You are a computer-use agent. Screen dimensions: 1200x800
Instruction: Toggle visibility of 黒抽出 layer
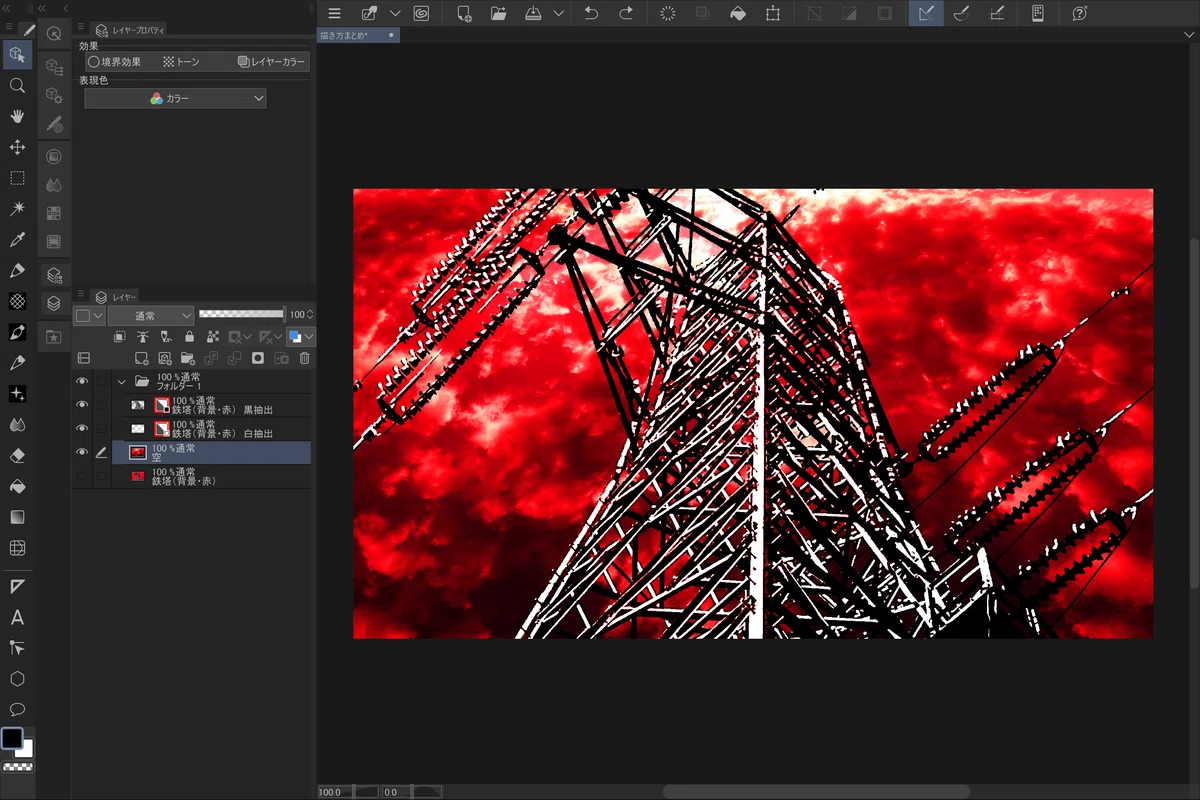[x=82, y=405]
